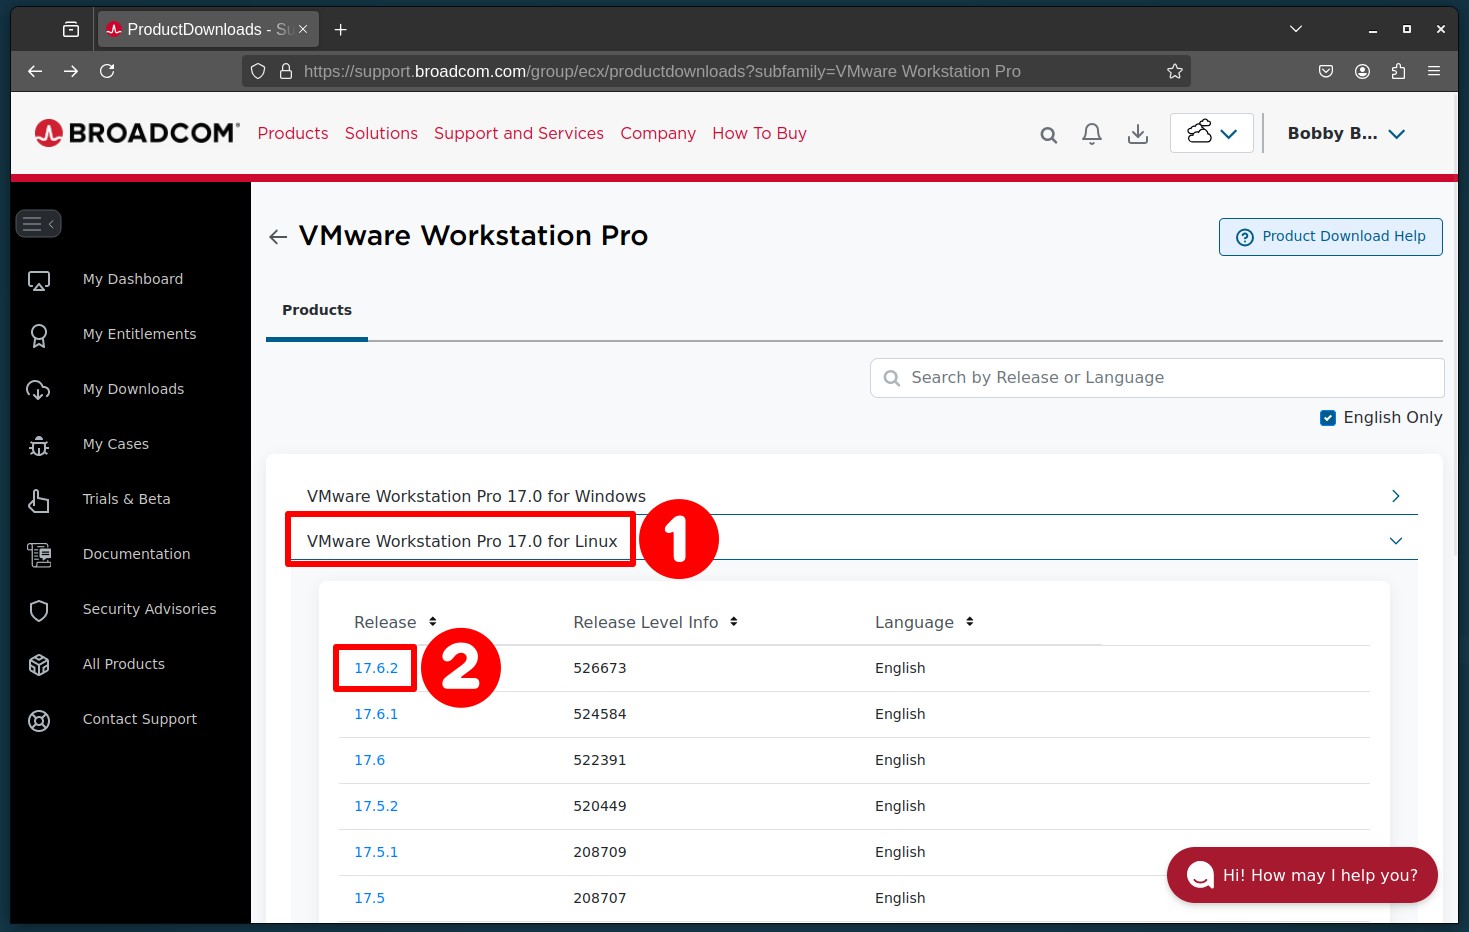
Task: Open the Hi! How may I help you chat
Action: [x=1302, y=875]
